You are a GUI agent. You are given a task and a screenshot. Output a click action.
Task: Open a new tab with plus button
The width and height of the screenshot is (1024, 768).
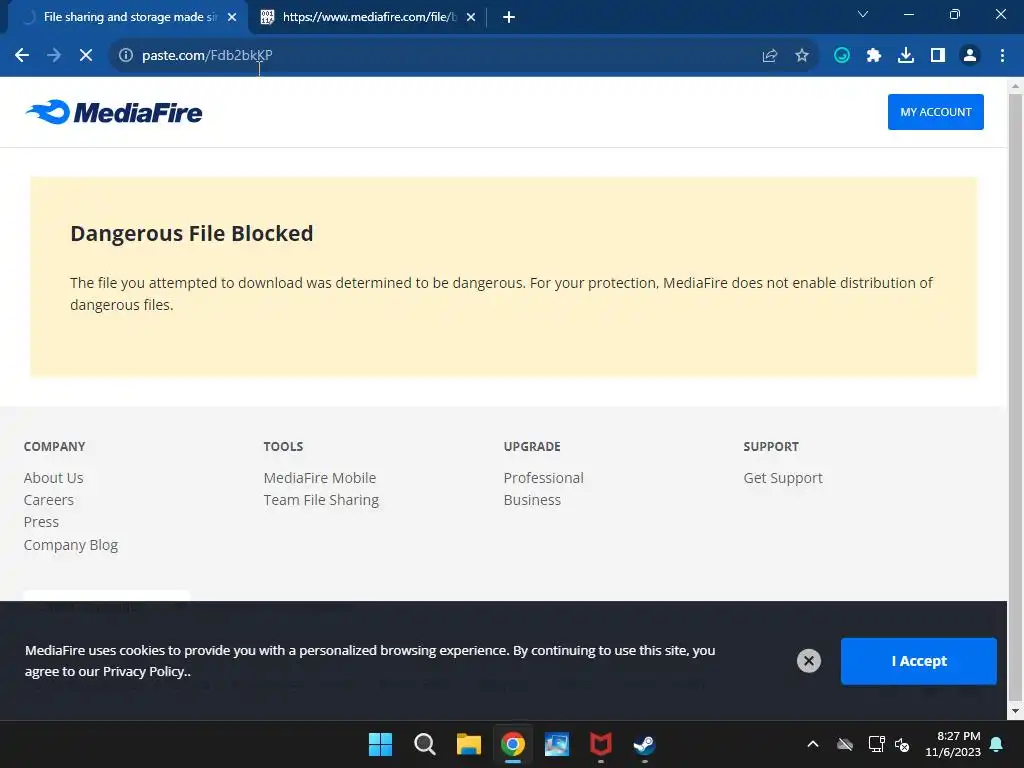[x=509, y=18]
